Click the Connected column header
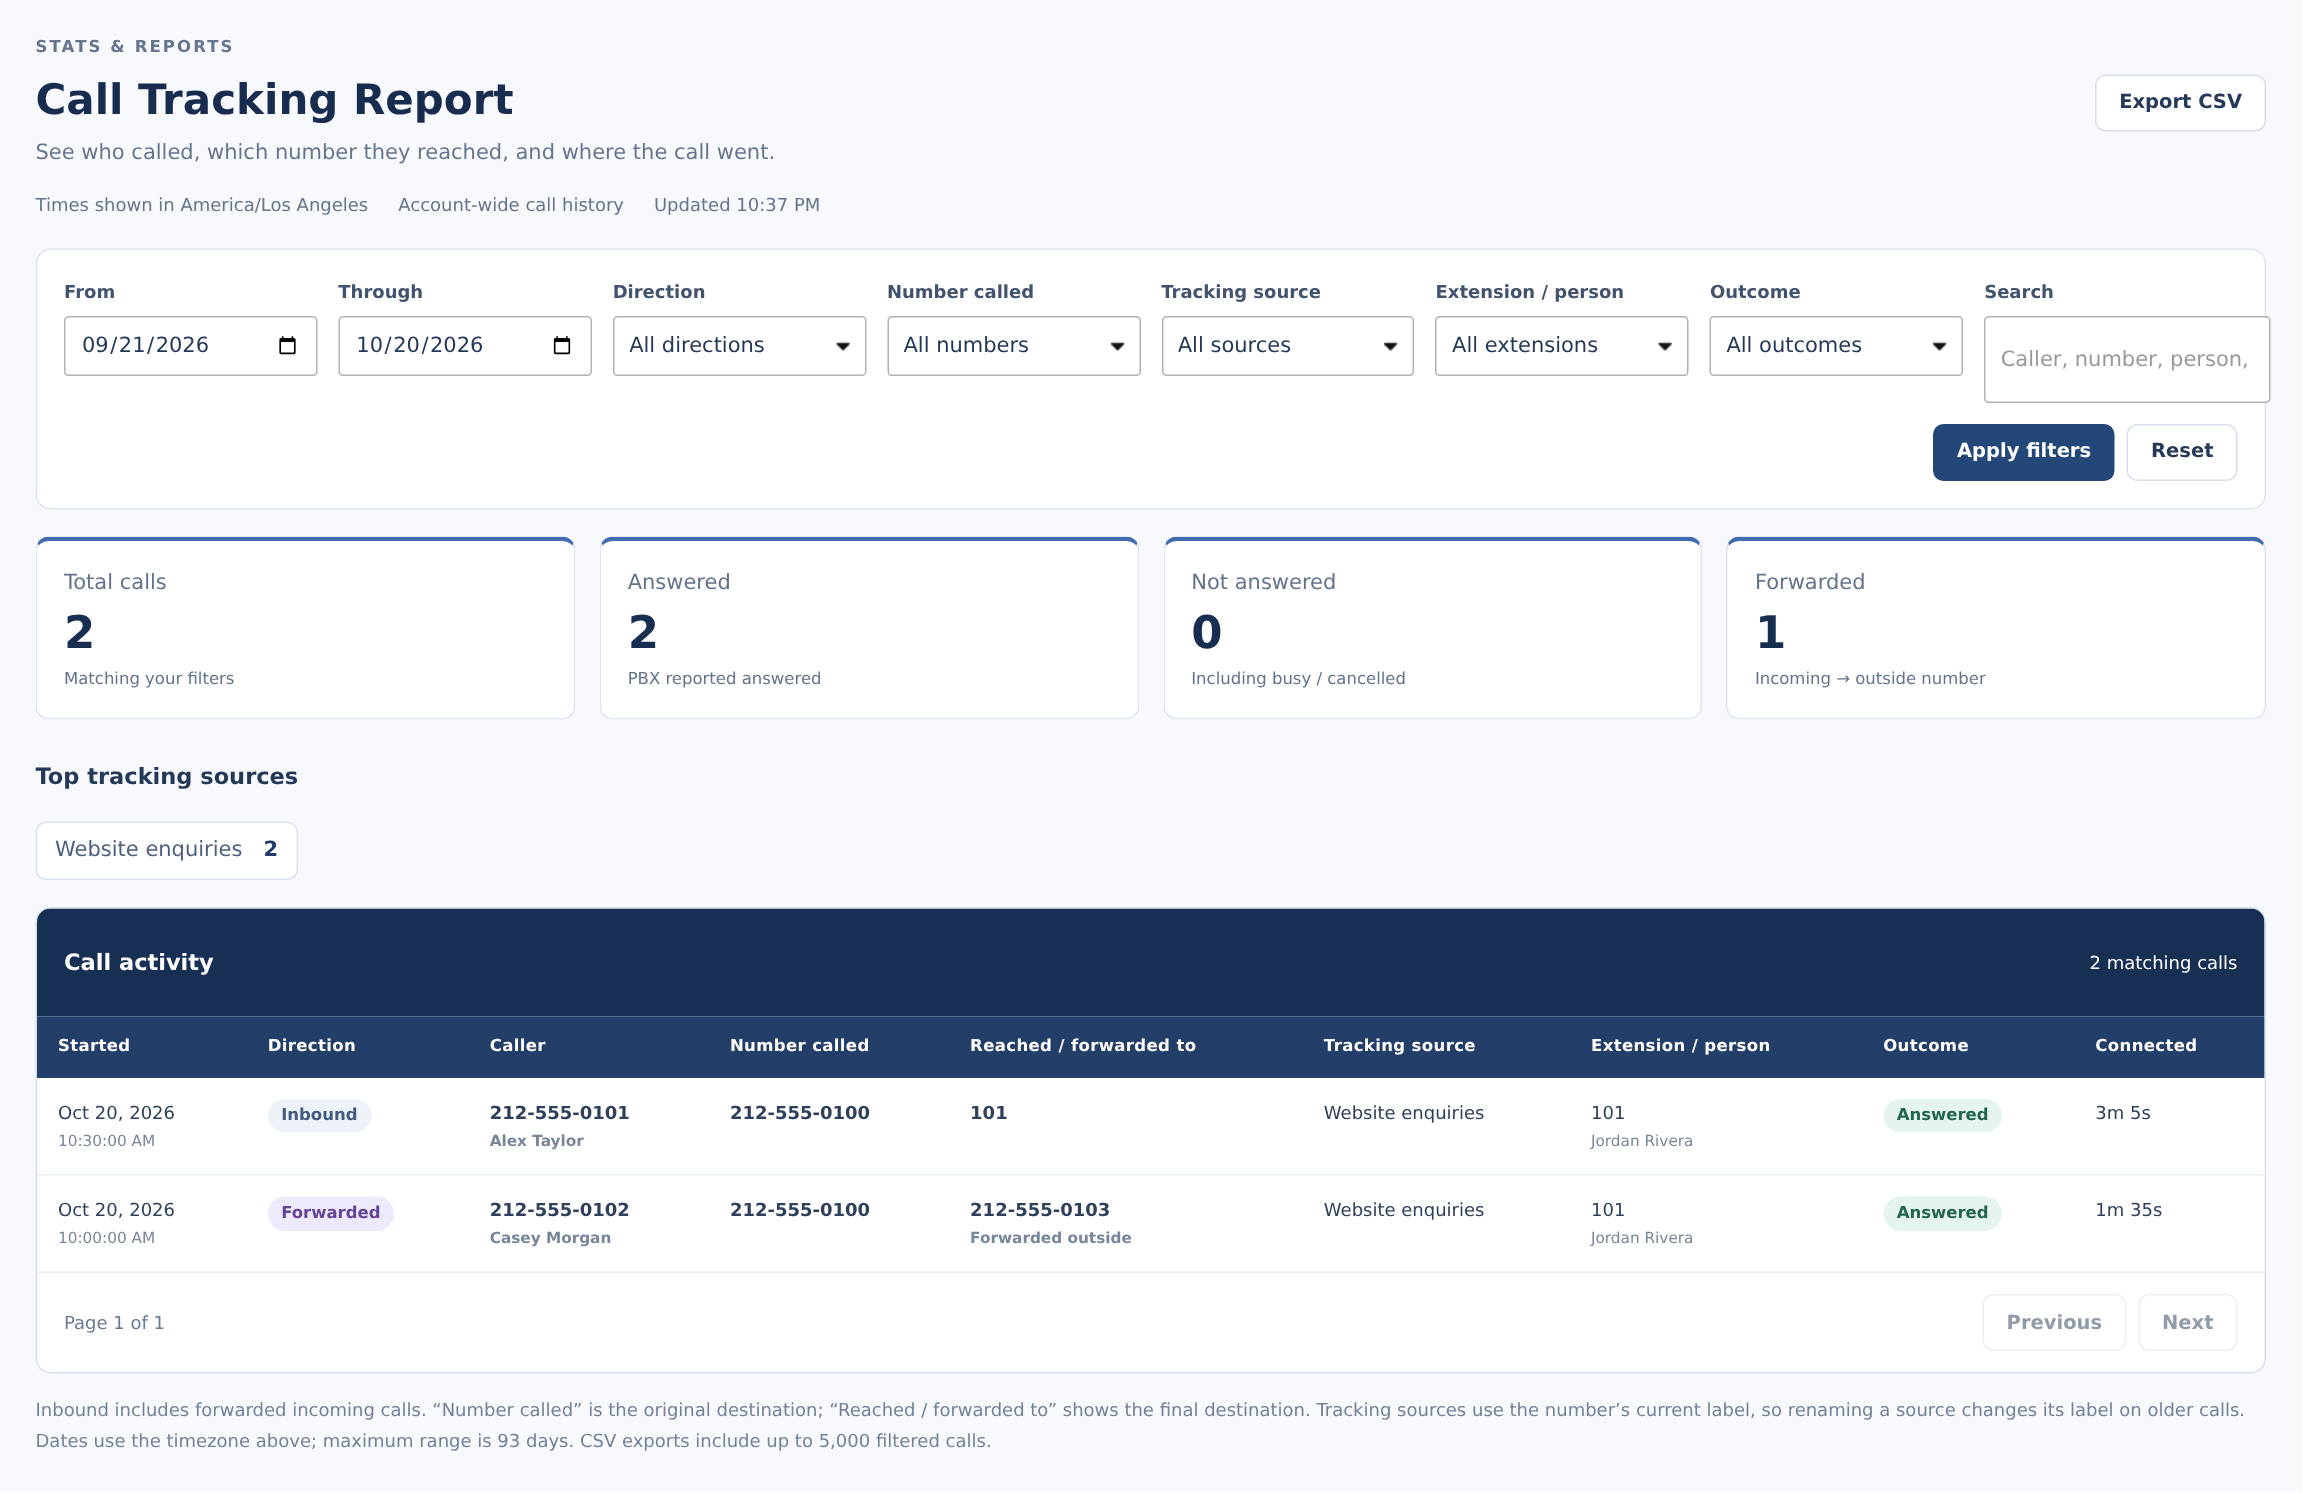2303x1494 pixels. (x=2145, y=1045)
